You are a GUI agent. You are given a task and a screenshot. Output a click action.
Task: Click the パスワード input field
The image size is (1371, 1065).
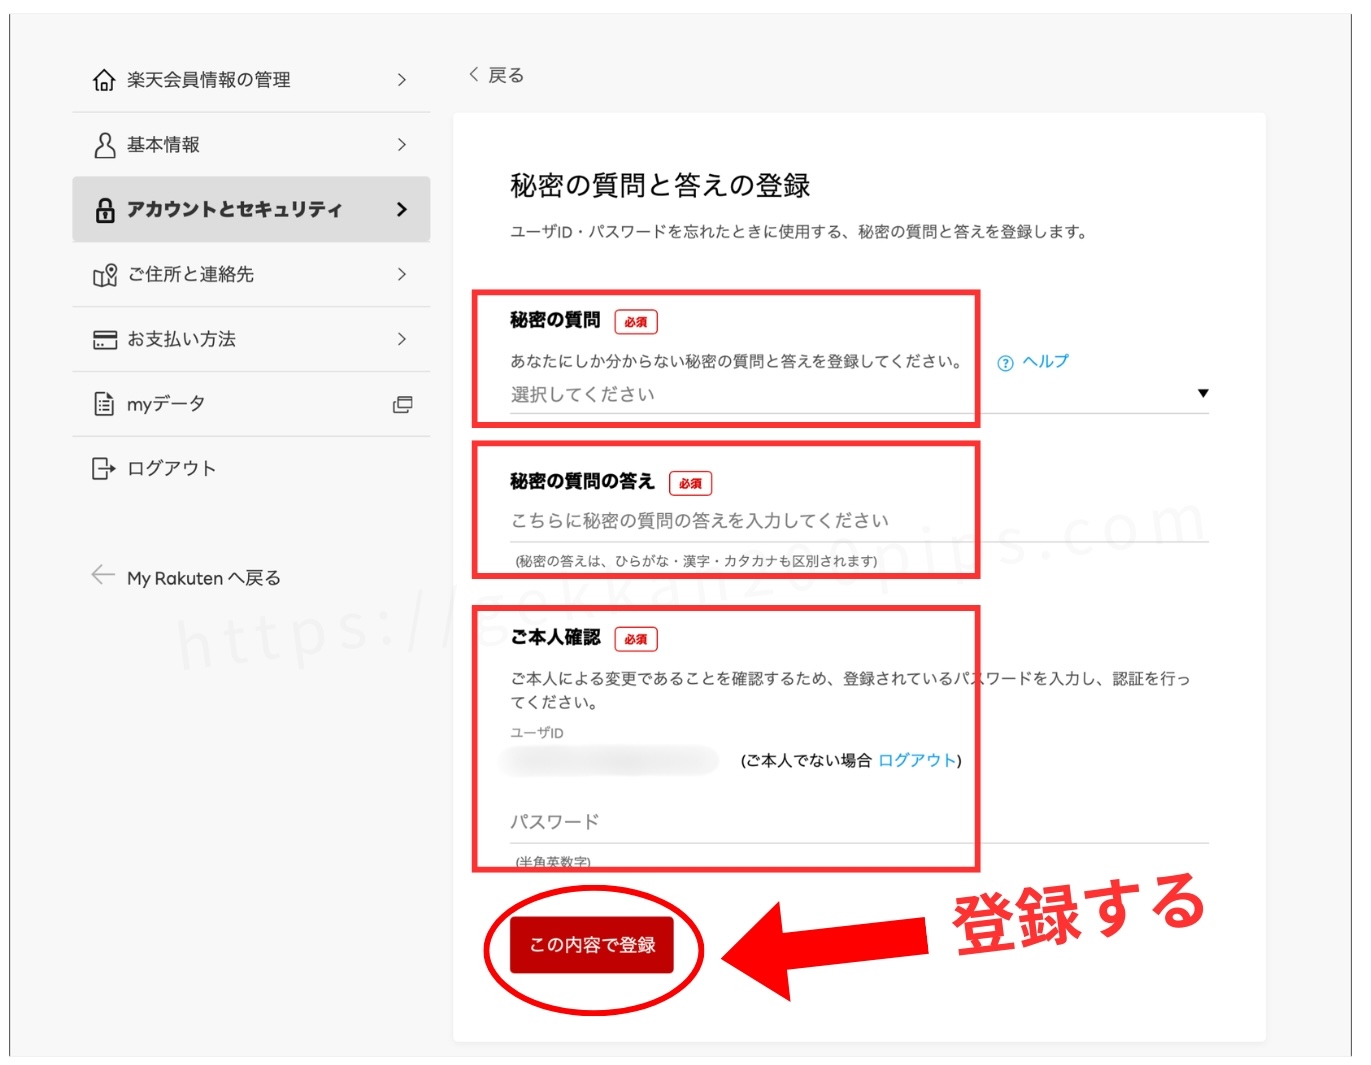[858, 822]
